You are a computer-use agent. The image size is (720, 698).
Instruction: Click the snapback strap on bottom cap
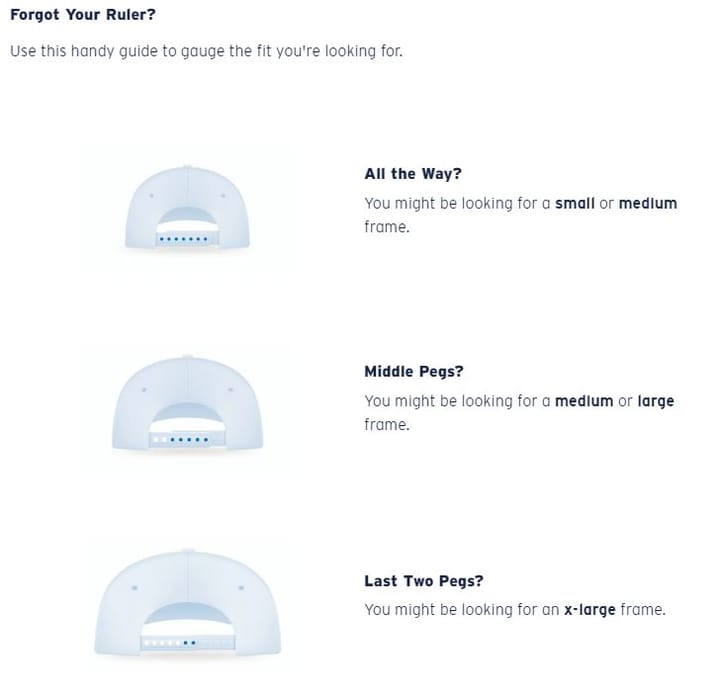tap(187, 642)
